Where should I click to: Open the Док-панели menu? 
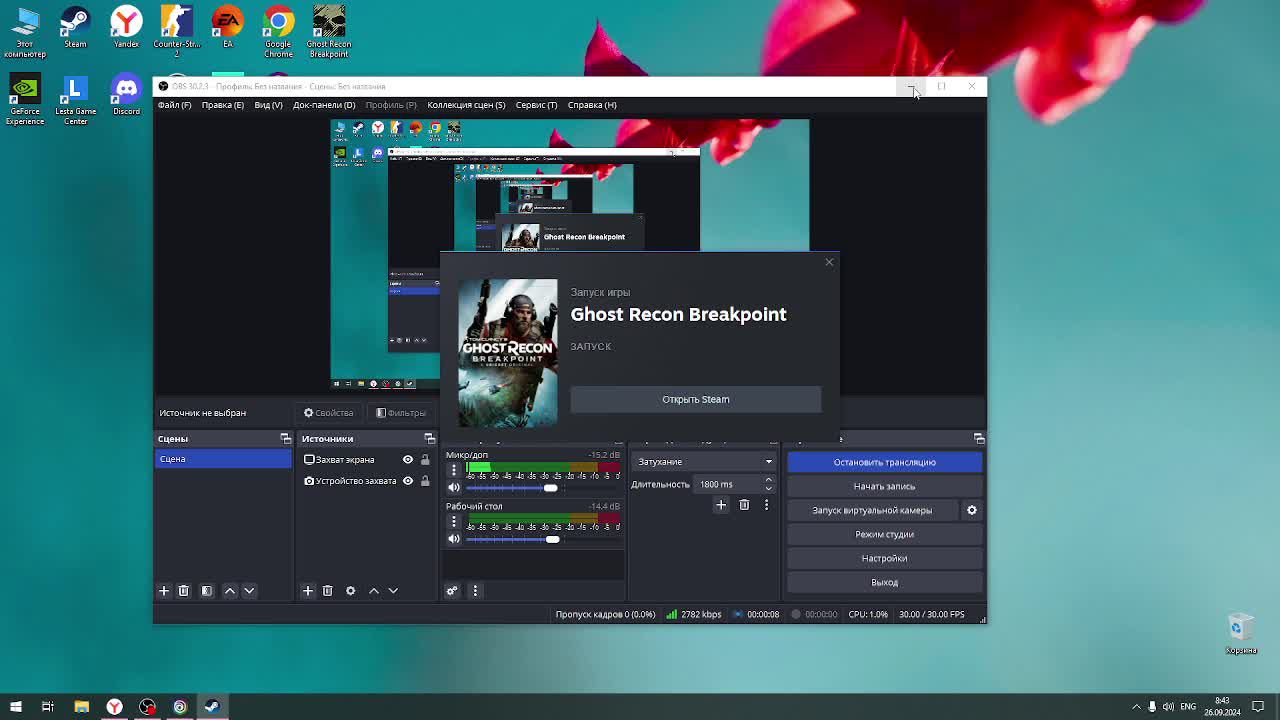324,105
